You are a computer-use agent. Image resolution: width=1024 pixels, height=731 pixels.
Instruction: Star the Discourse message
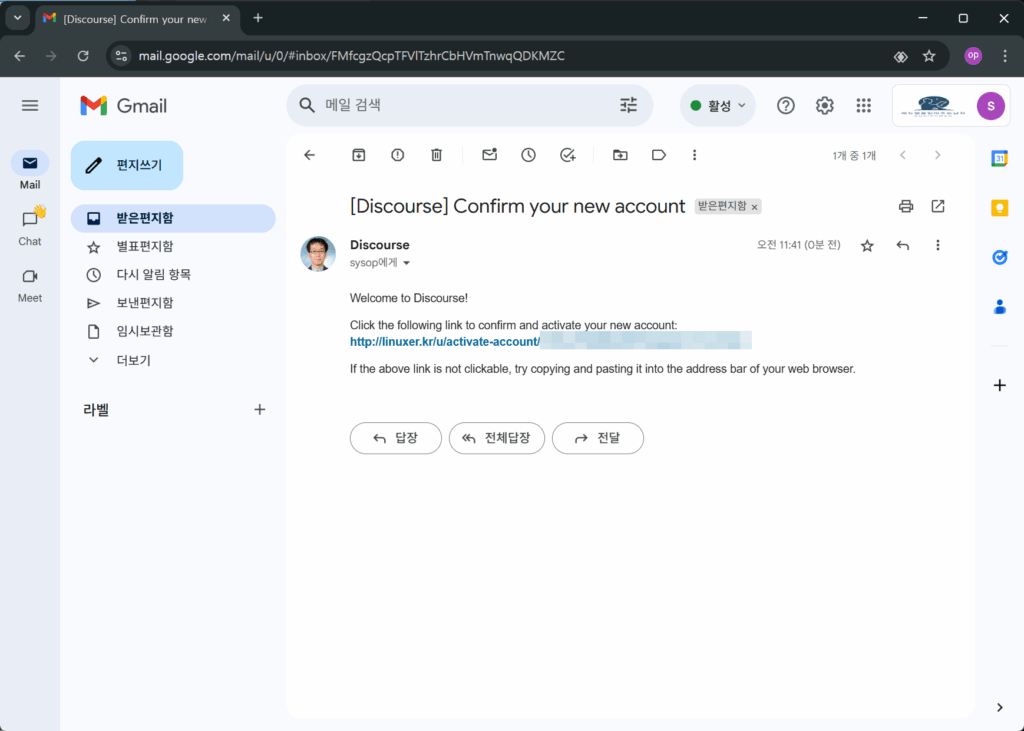(867, 245)
